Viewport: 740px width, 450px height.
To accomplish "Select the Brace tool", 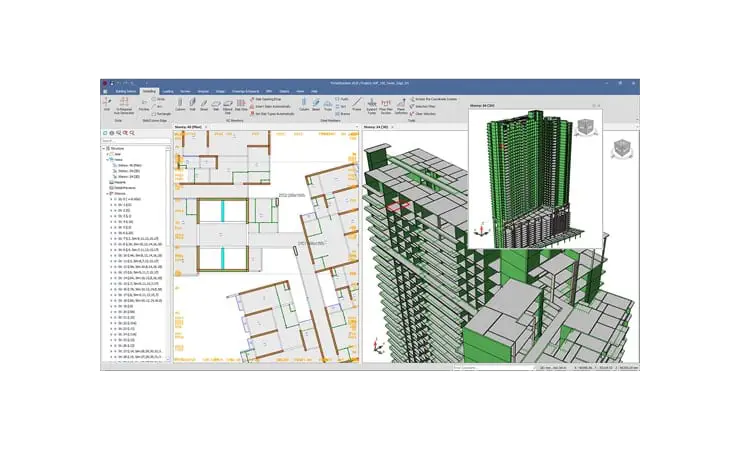I will coord(343,114).
